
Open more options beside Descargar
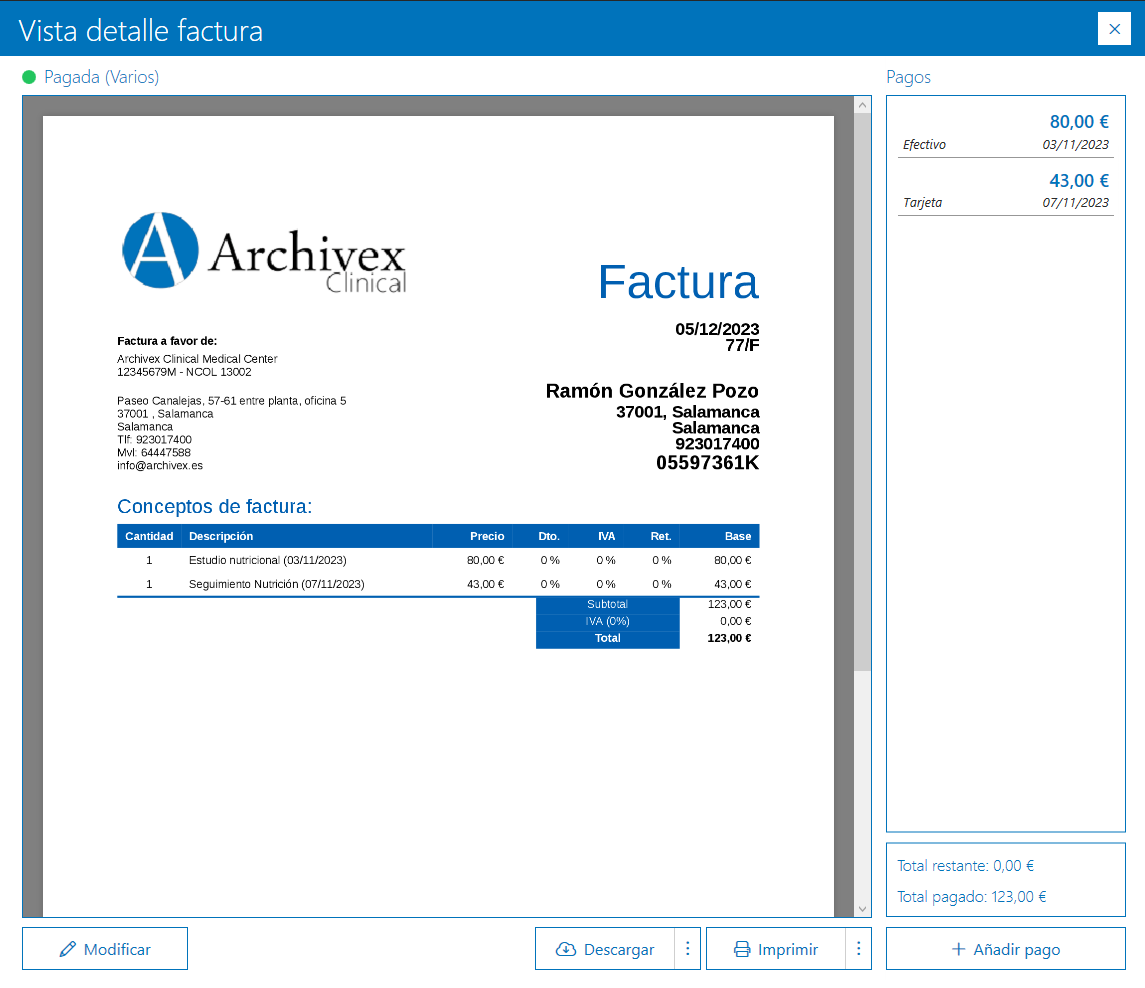click(687, 949)
